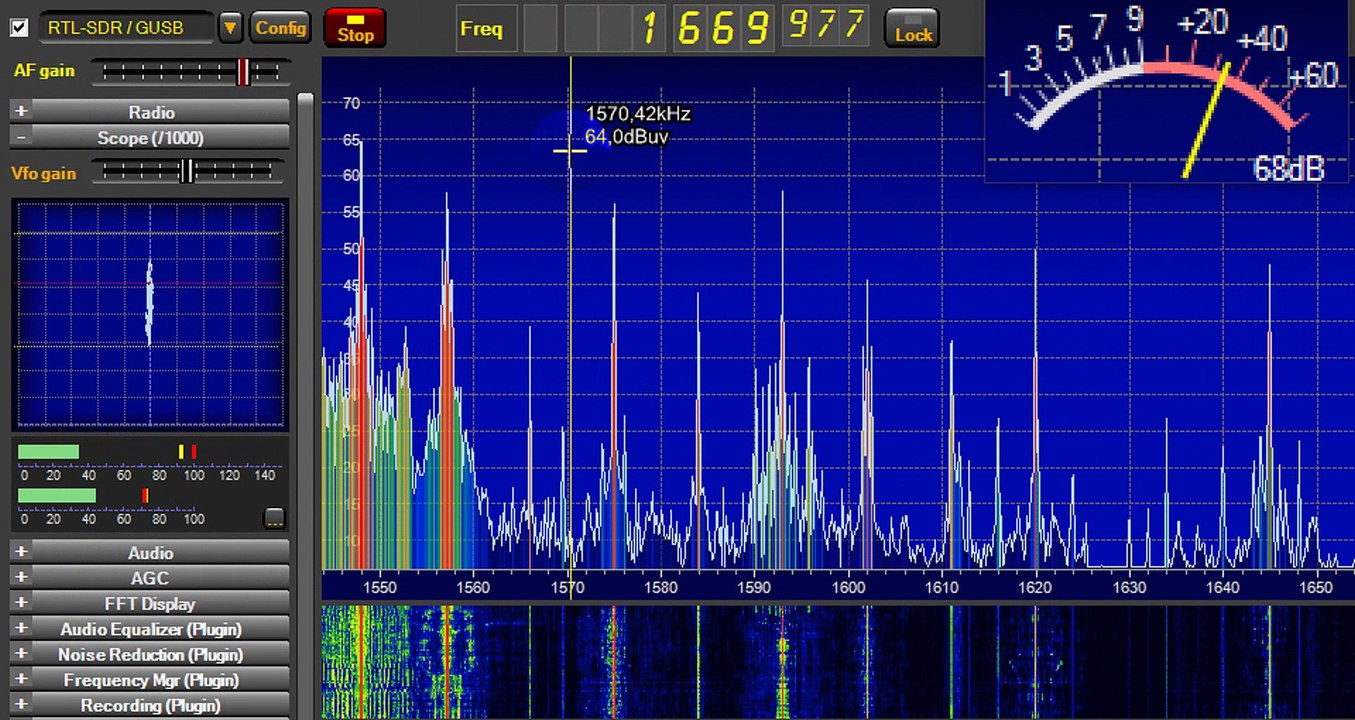Viewport: 1355px width, 720px height.
Task: Click the 70 label on dB scale
Action: 351,103
